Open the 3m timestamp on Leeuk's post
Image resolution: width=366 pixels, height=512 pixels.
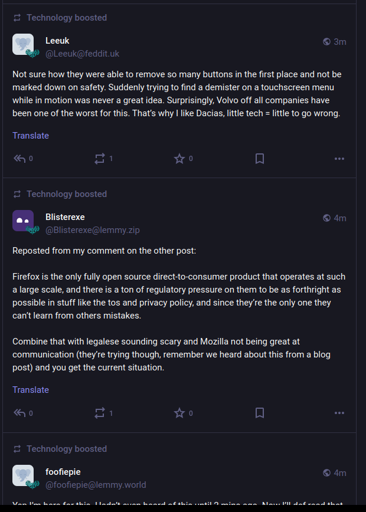click(x=335, y=42)
